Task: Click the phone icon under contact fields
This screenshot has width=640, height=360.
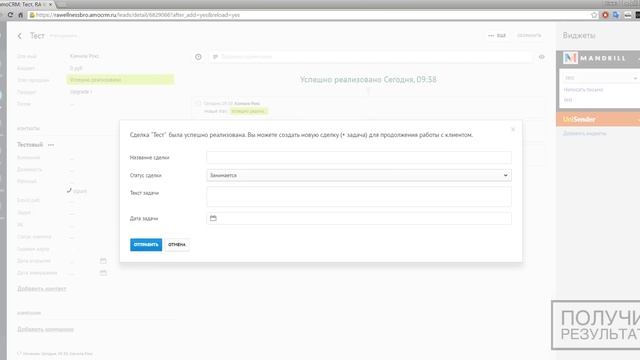Action: (x=69, y=190)
